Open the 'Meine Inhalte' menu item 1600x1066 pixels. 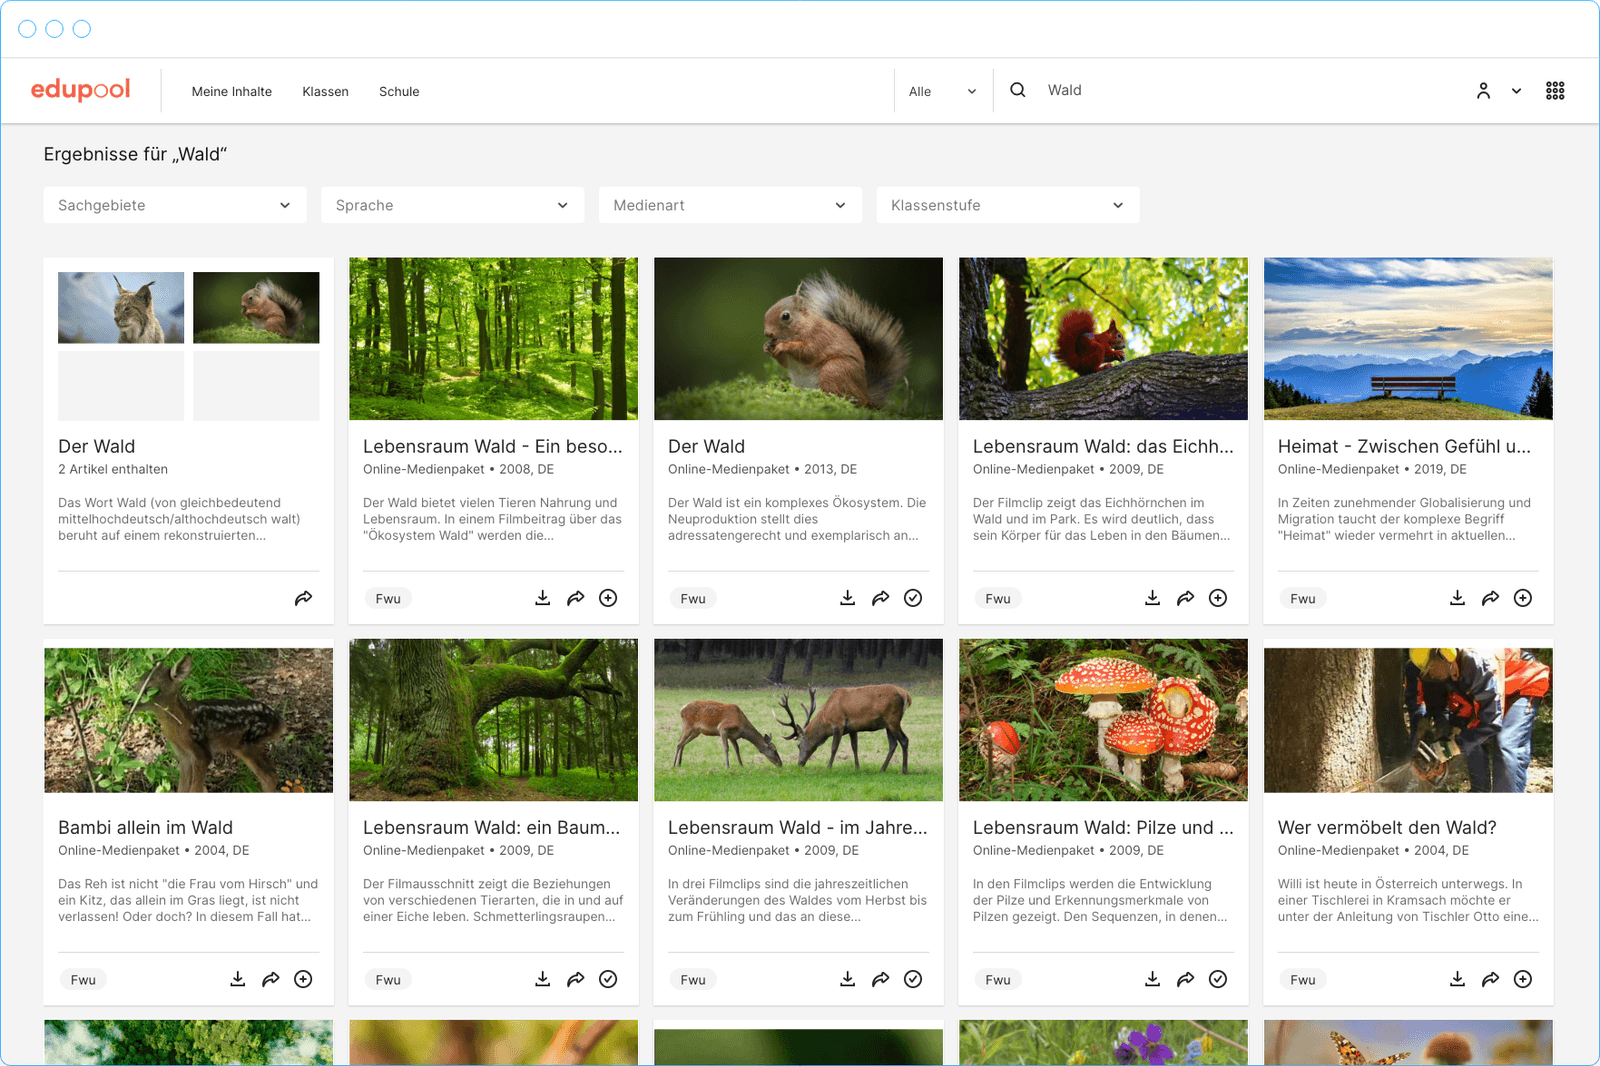coord(232,91)
